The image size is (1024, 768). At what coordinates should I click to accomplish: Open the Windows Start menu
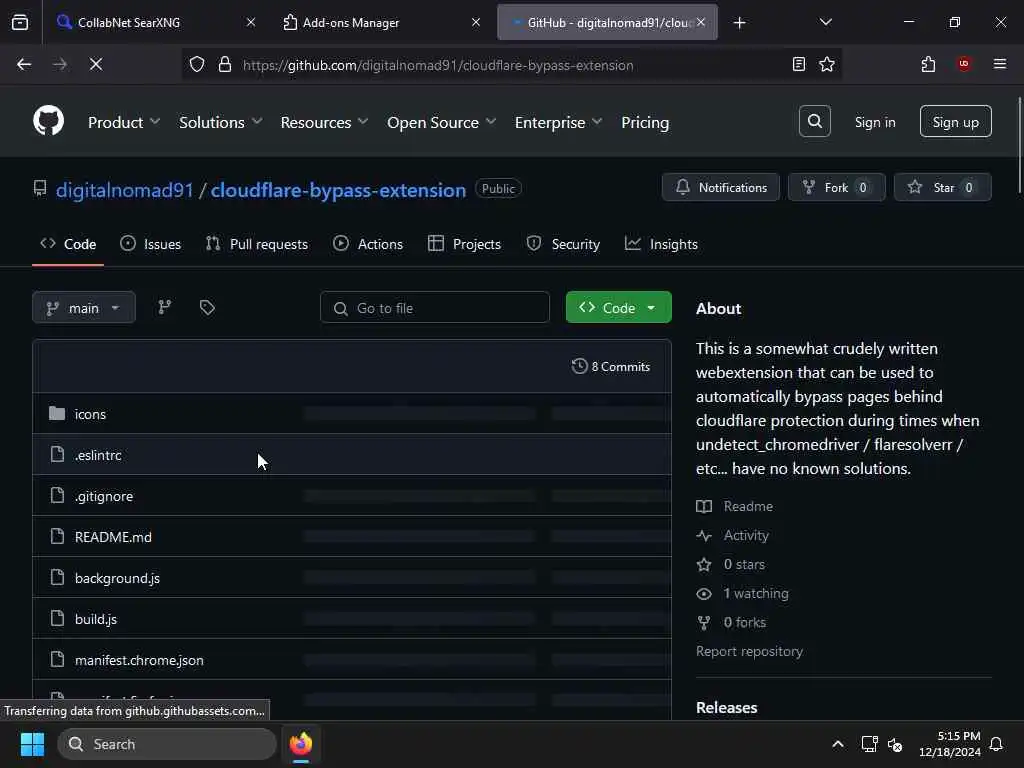(x=32, y=744)
